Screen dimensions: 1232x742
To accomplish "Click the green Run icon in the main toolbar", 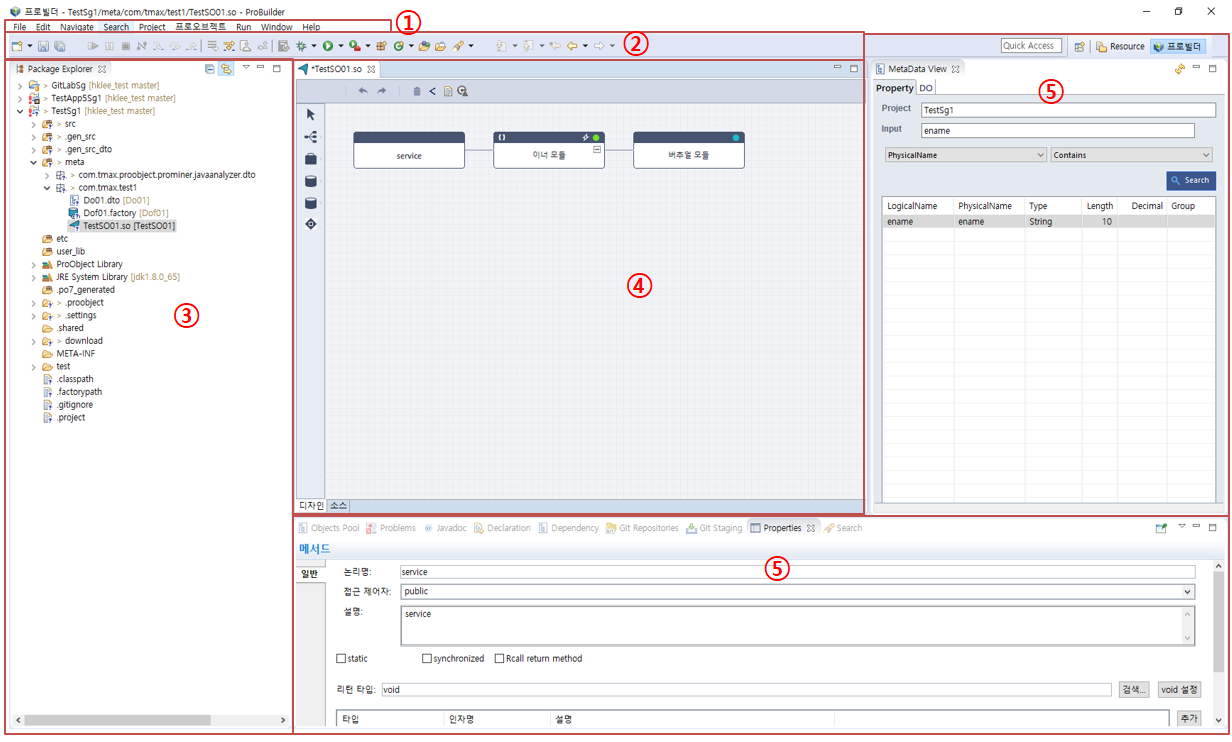I will [327, 46].
